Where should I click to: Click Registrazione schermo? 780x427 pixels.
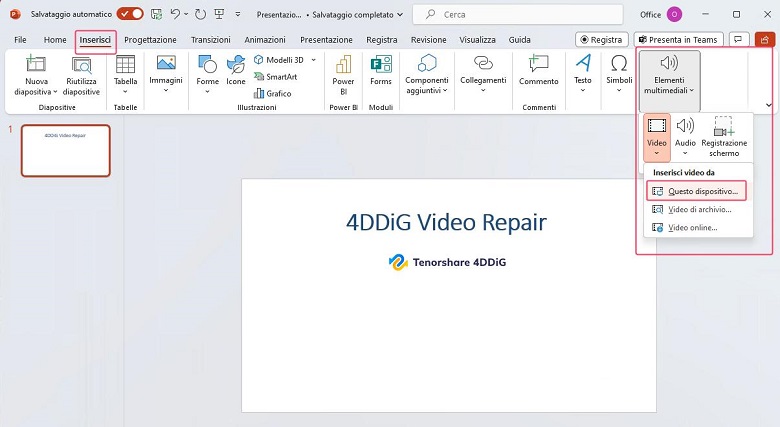pyautogui.click(x=724, y=138)
